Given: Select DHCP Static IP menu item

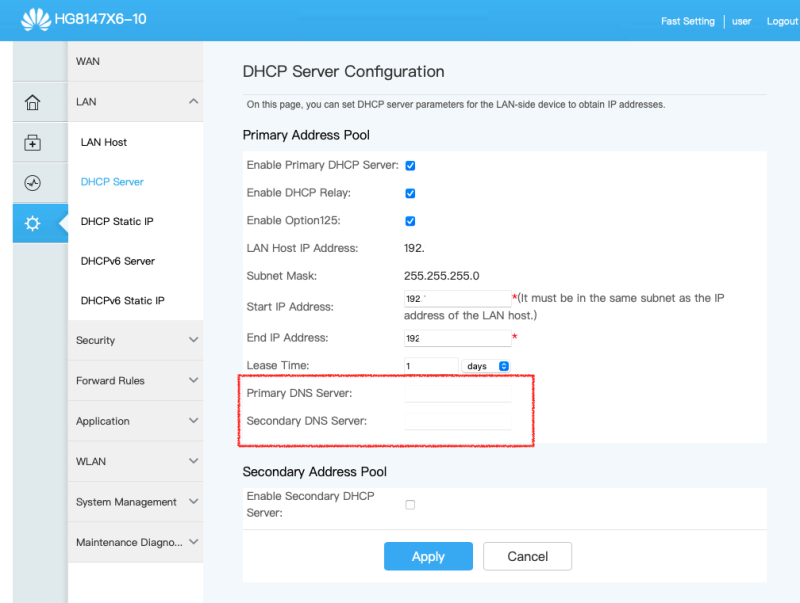Looking at the screenshot, I should (116, 222).
